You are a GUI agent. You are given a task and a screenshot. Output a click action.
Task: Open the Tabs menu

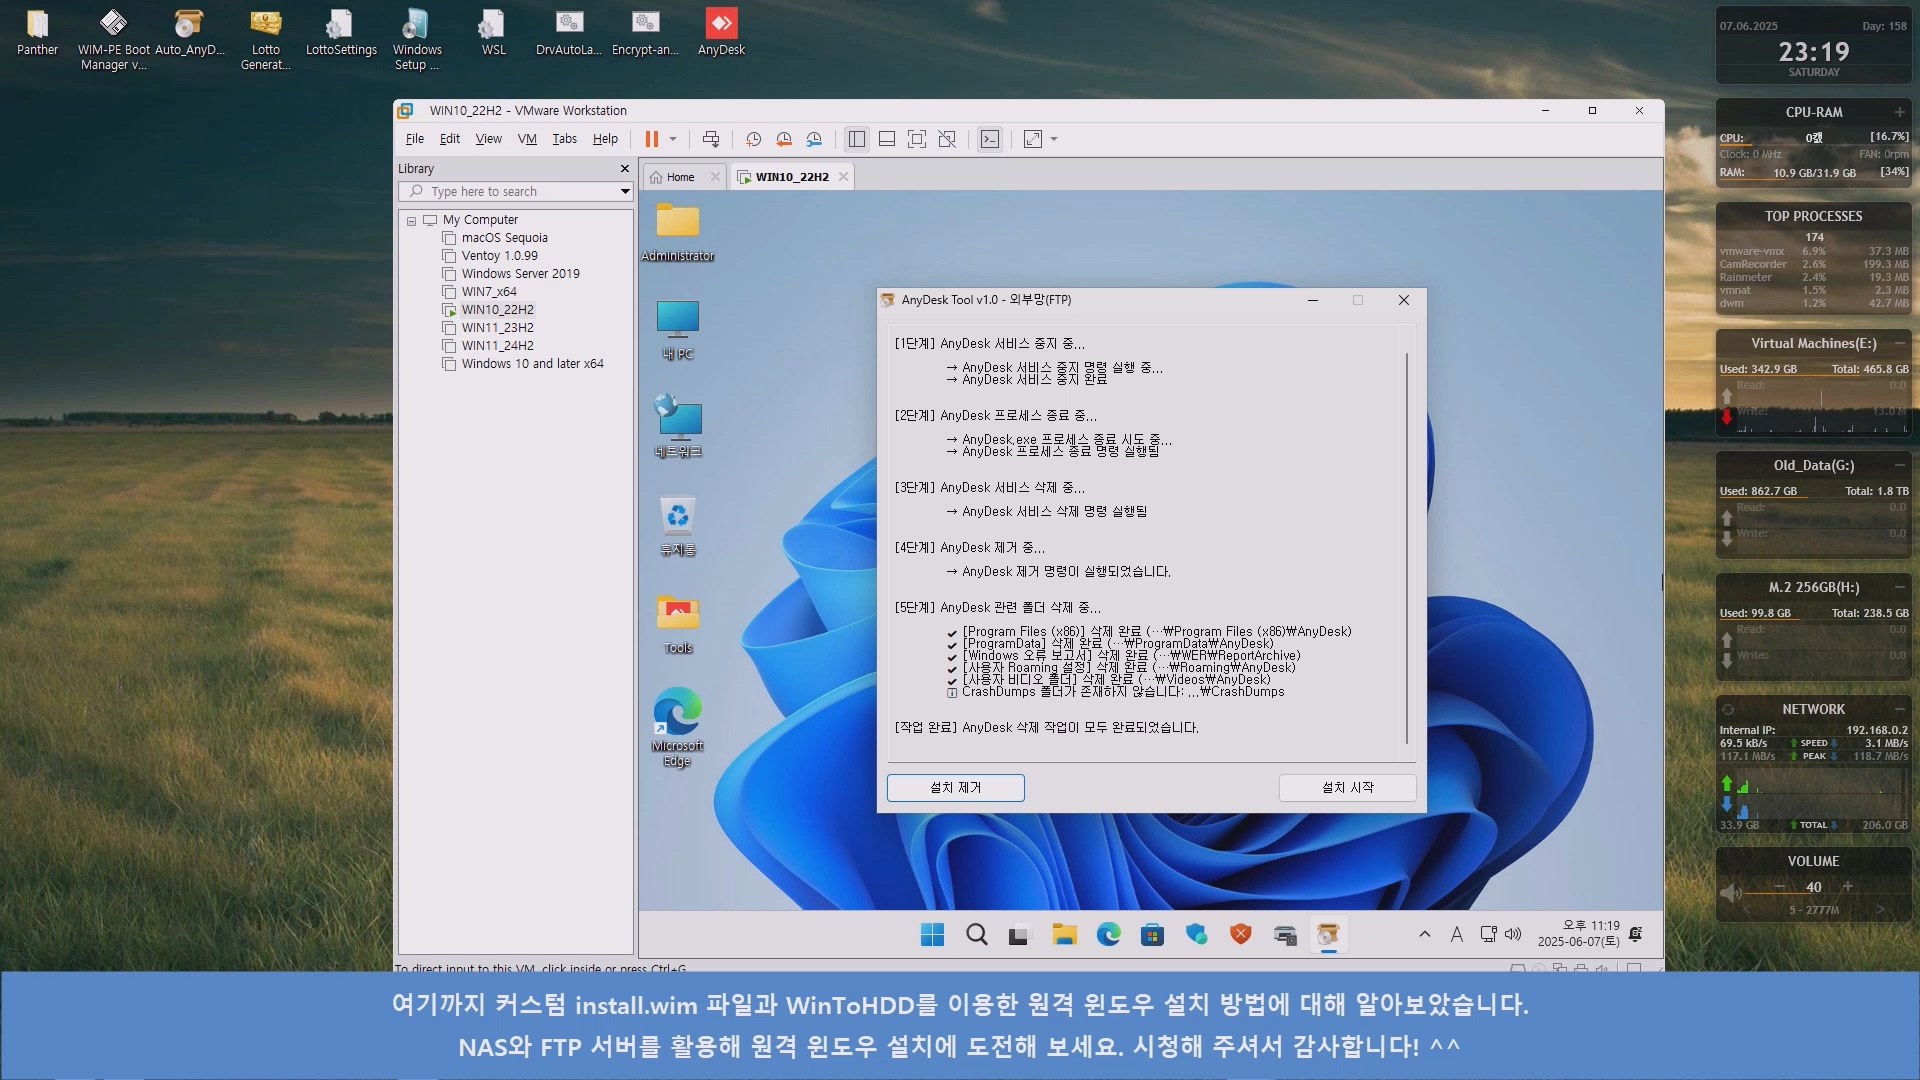565,139
